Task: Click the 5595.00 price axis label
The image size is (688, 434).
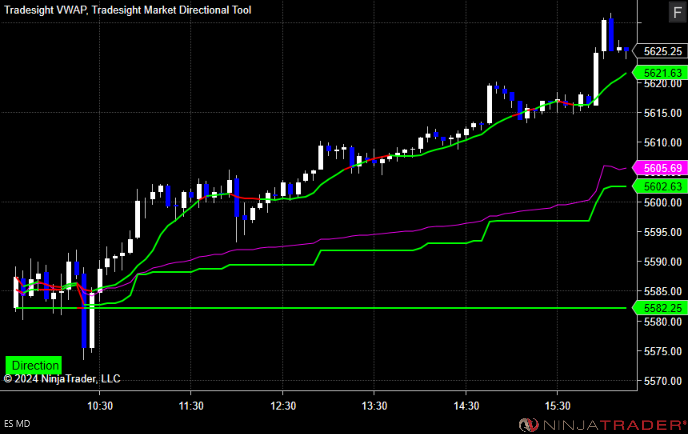Action: point(663,232)
